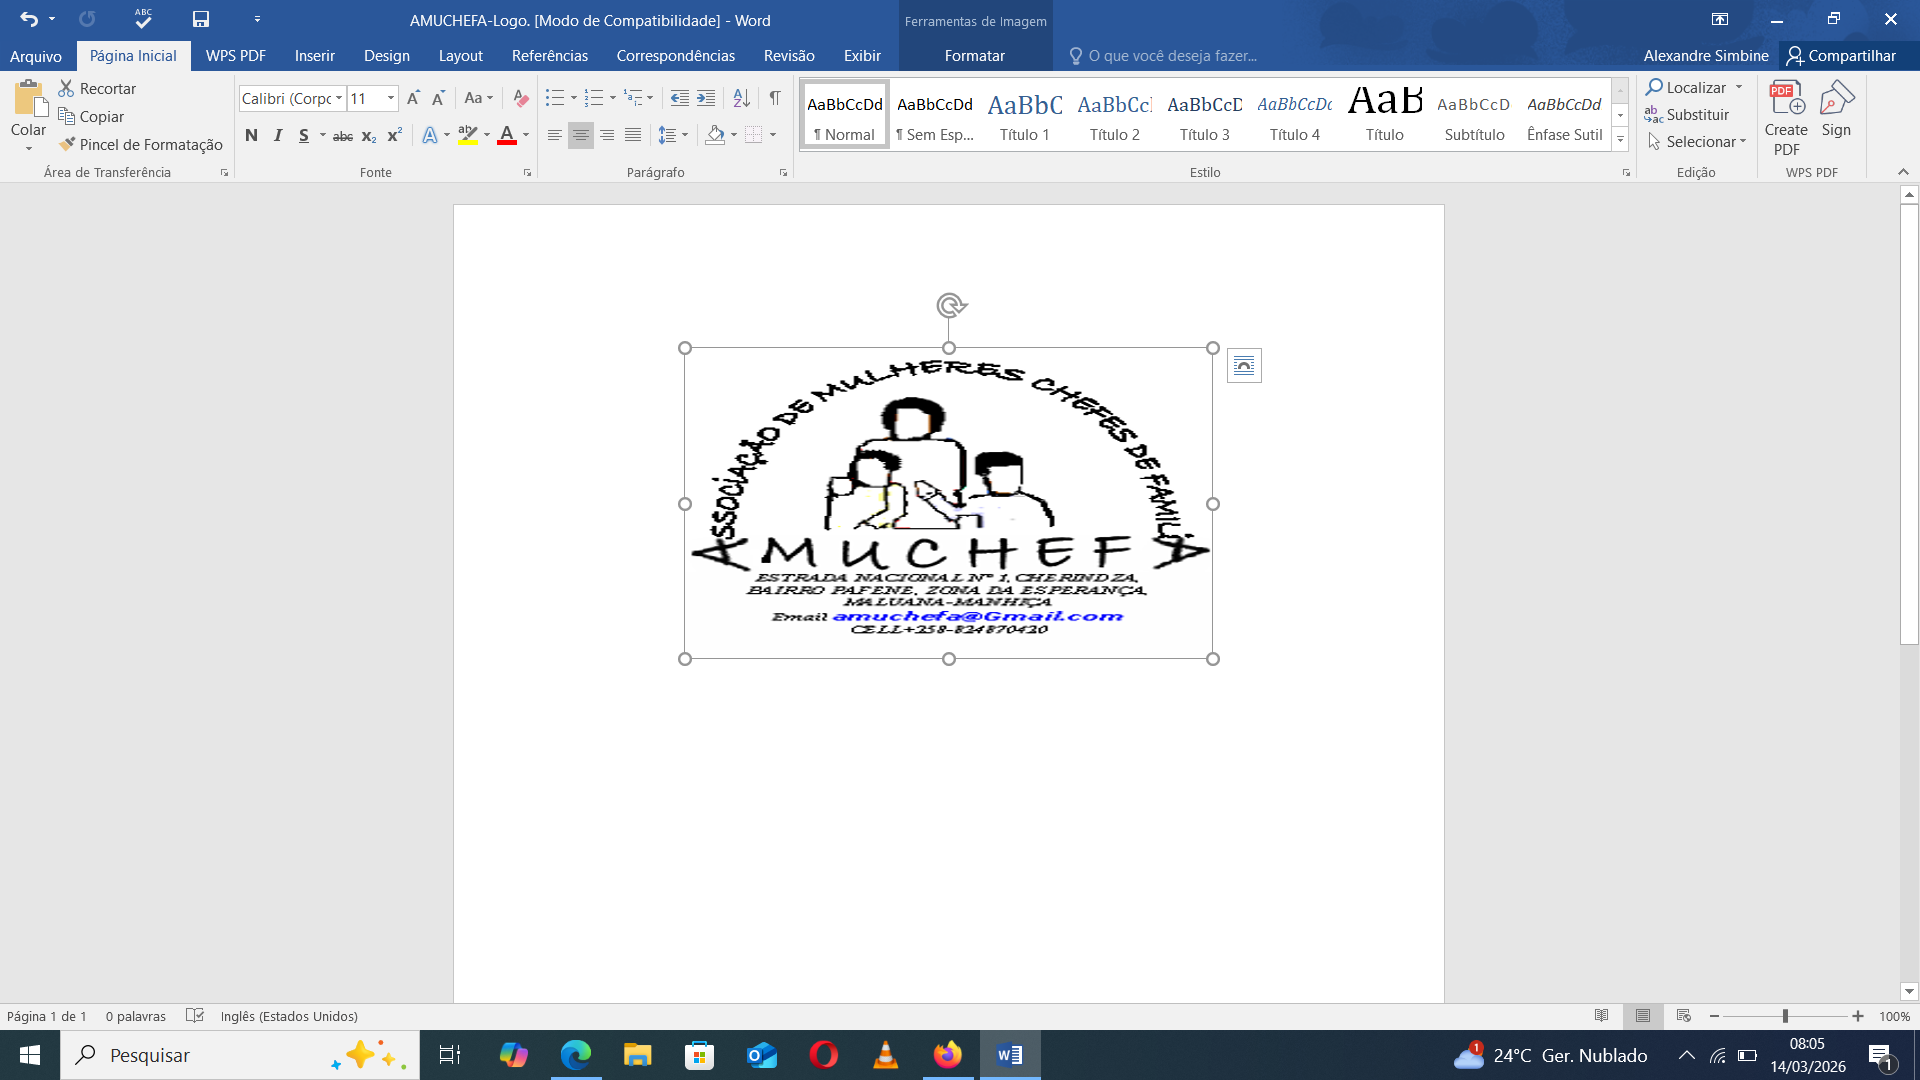Click the Sort A-Z icon
This screenshot has width=1920, height=1080.
[x=741, y=98]
